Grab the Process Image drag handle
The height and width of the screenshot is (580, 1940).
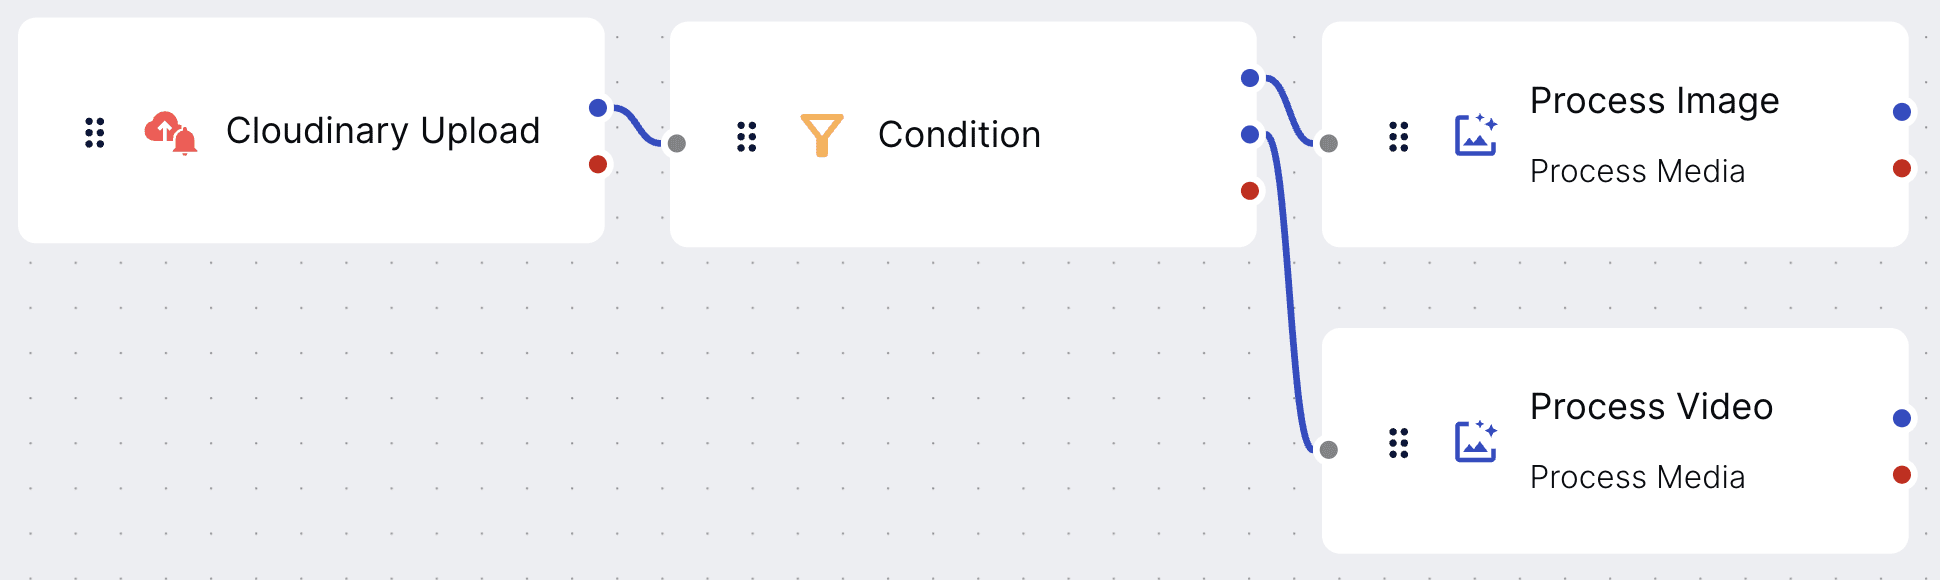point(1399,136)
